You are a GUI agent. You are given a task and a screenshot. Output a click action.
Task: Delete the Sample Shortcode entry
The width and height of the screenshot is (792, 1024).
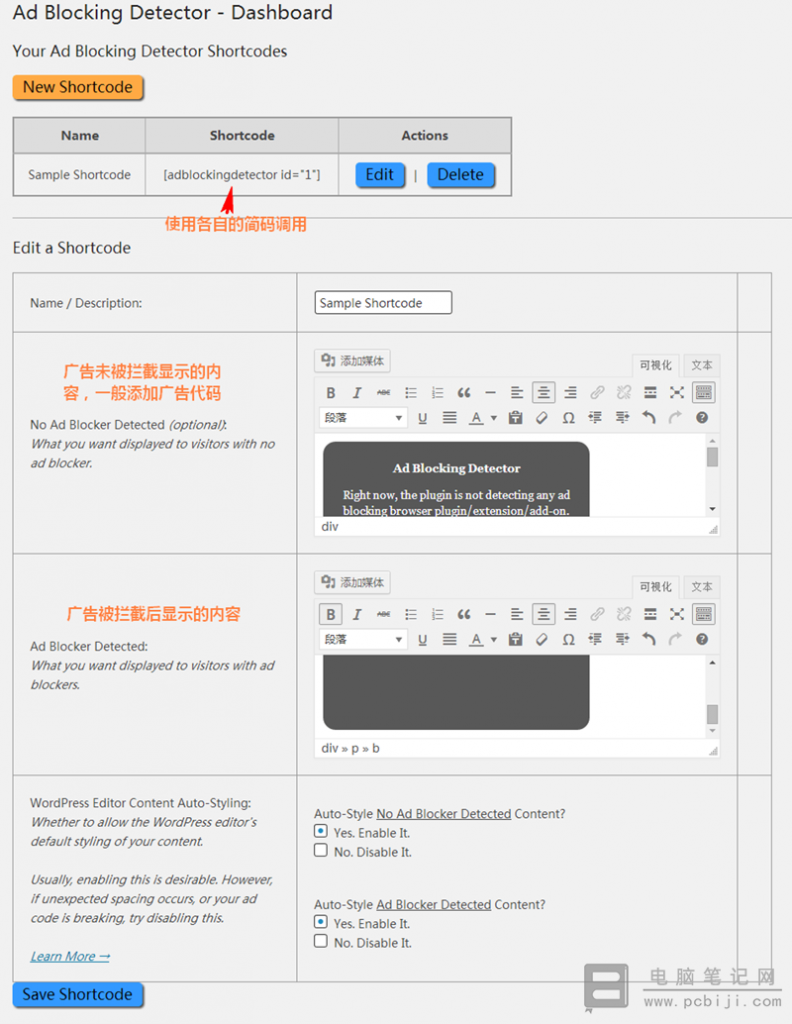click(x=461, y=175)
